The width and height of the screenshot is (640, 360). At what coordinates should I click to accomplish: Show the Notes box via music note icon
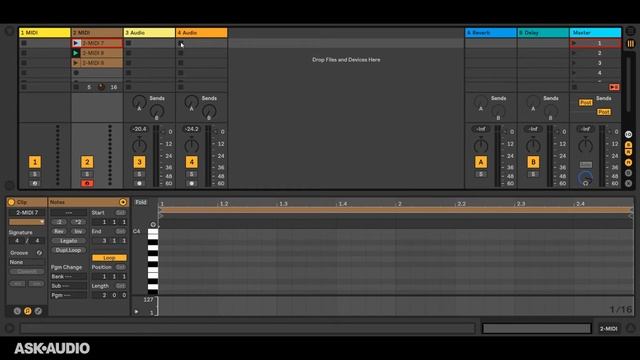(28, 311)
